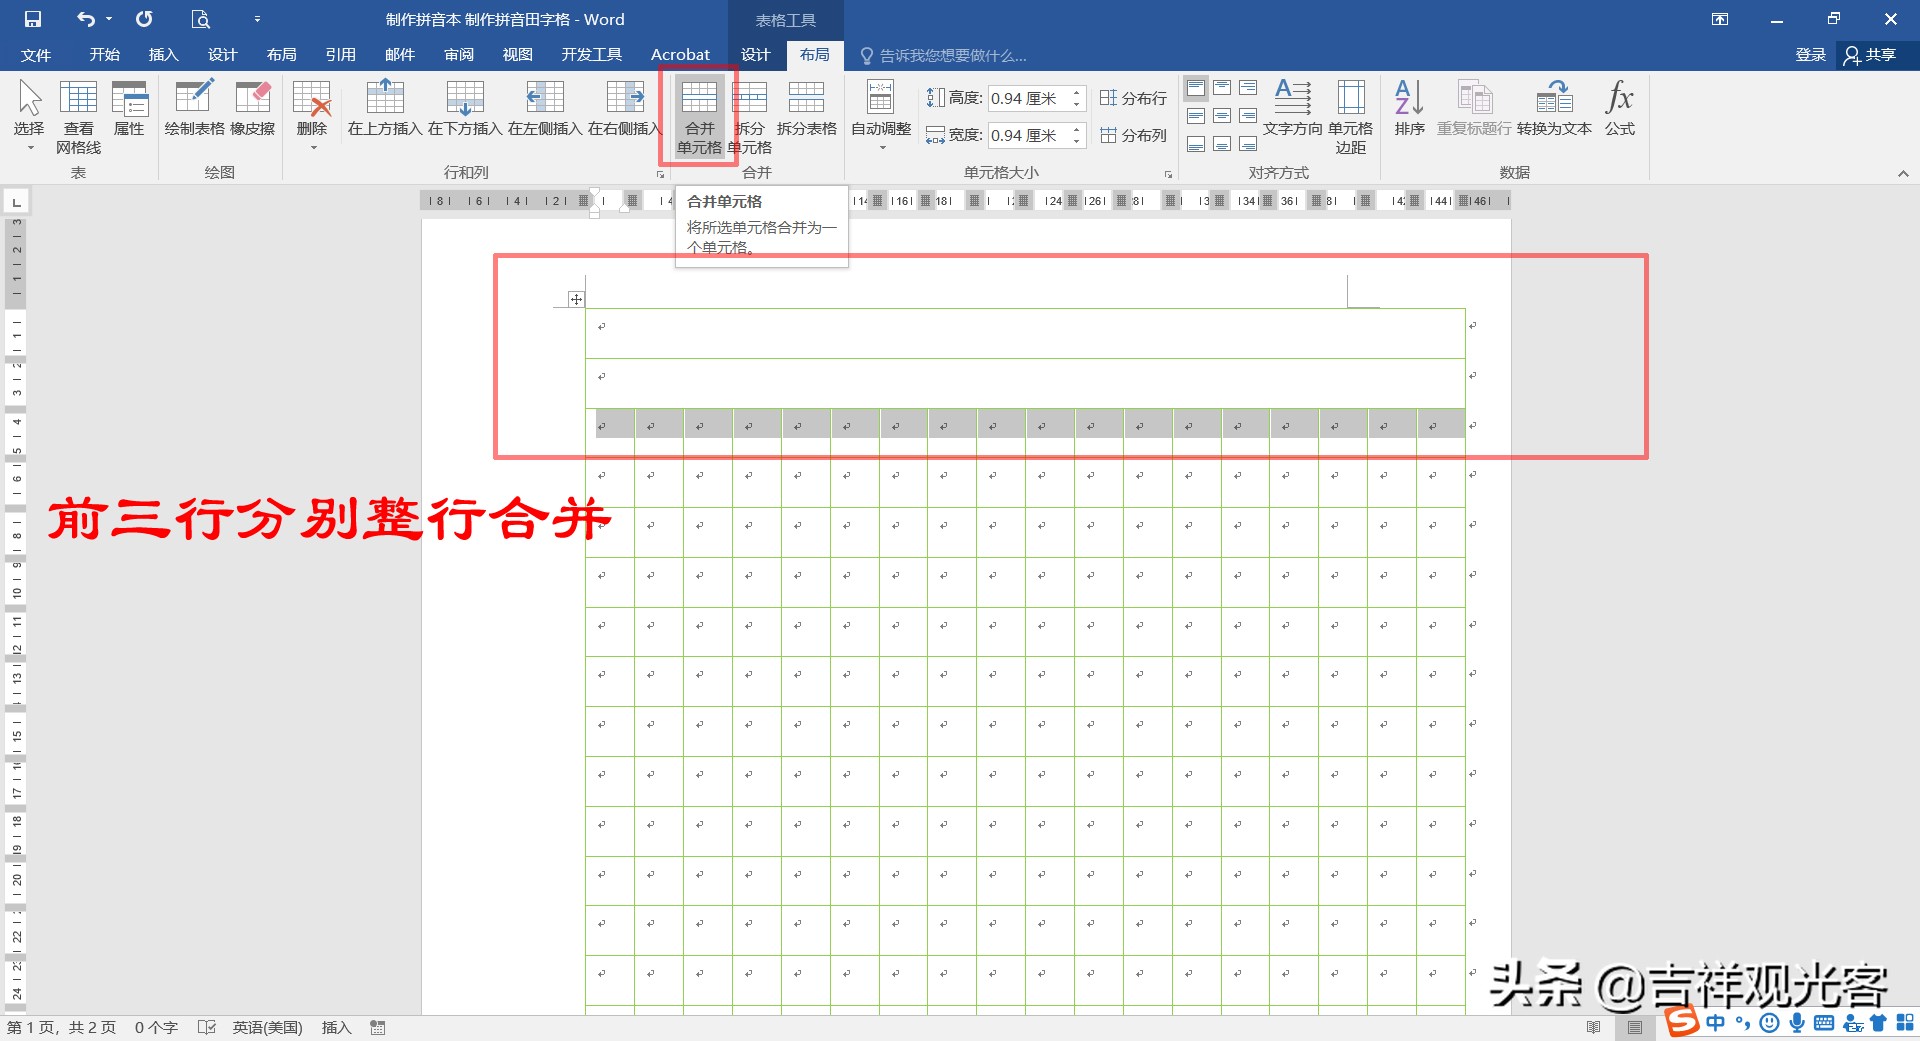Click the 文字方向 (Text Direction) icon
This screenshot has height=1041, width=1920.
click(x=1292, y=110)
